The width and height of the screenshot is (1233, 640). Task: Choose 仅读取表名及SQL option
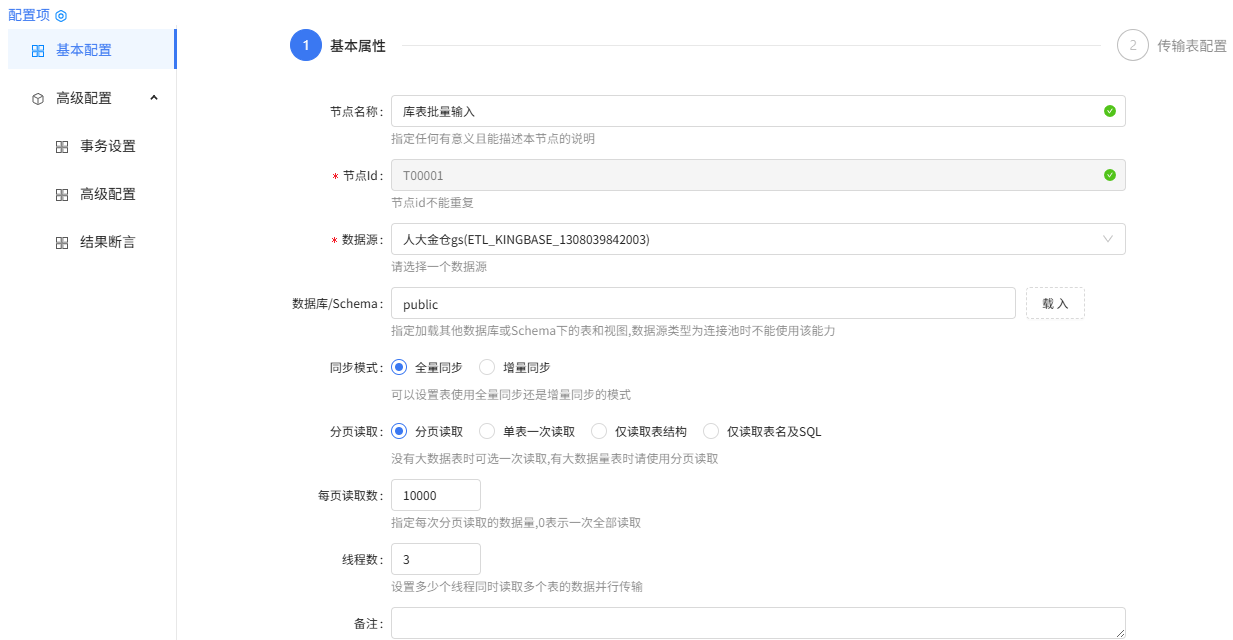point(711,431)
